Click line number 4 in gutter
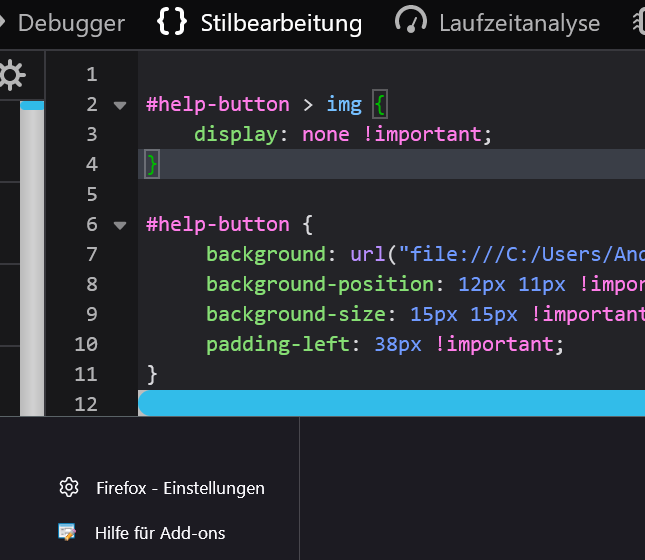 tap(92, 164)
